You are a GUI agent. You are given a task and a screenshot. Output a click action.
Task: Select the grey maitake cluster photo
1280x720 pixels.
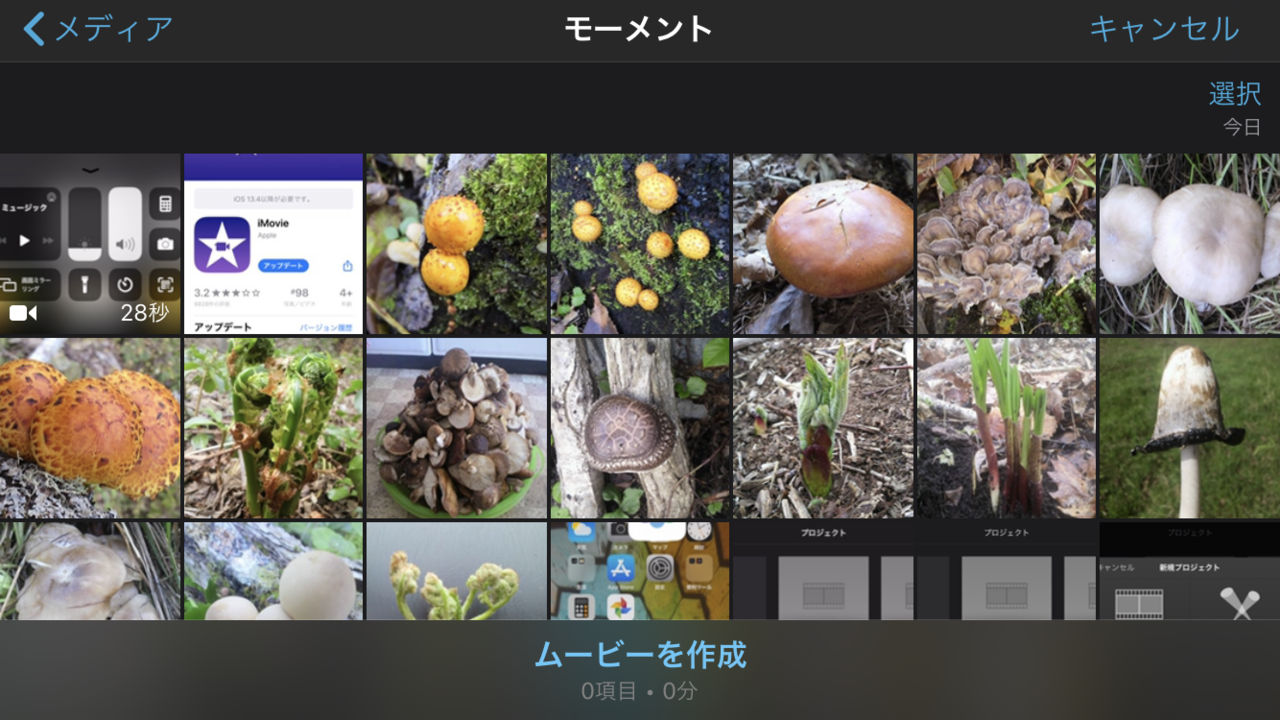(1007, 243)
